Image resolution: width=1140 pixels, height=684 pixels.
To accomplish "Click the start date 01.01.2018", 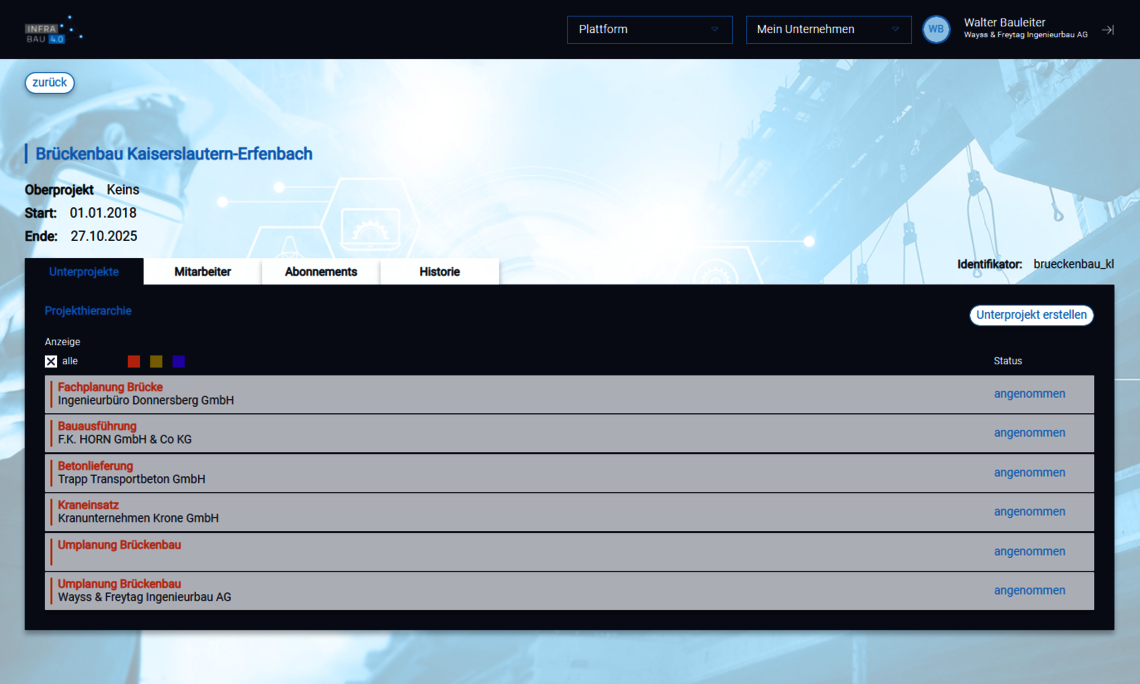I will pyautogui.click(x=103, y=213).
